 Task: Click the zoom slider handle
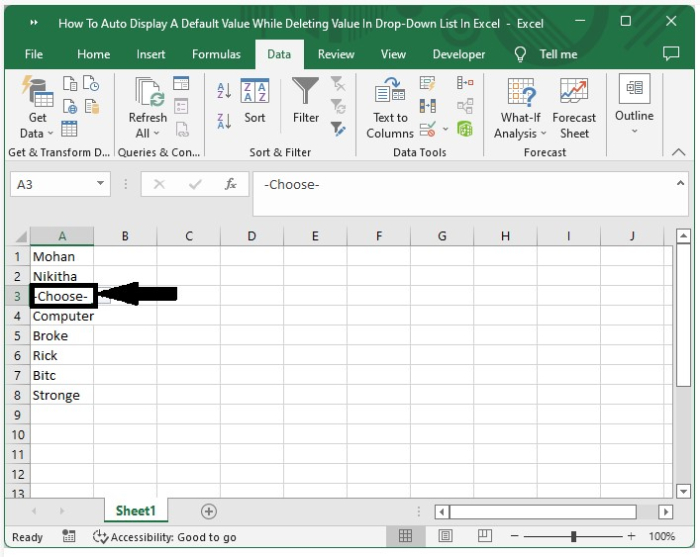tap(573, 536)
